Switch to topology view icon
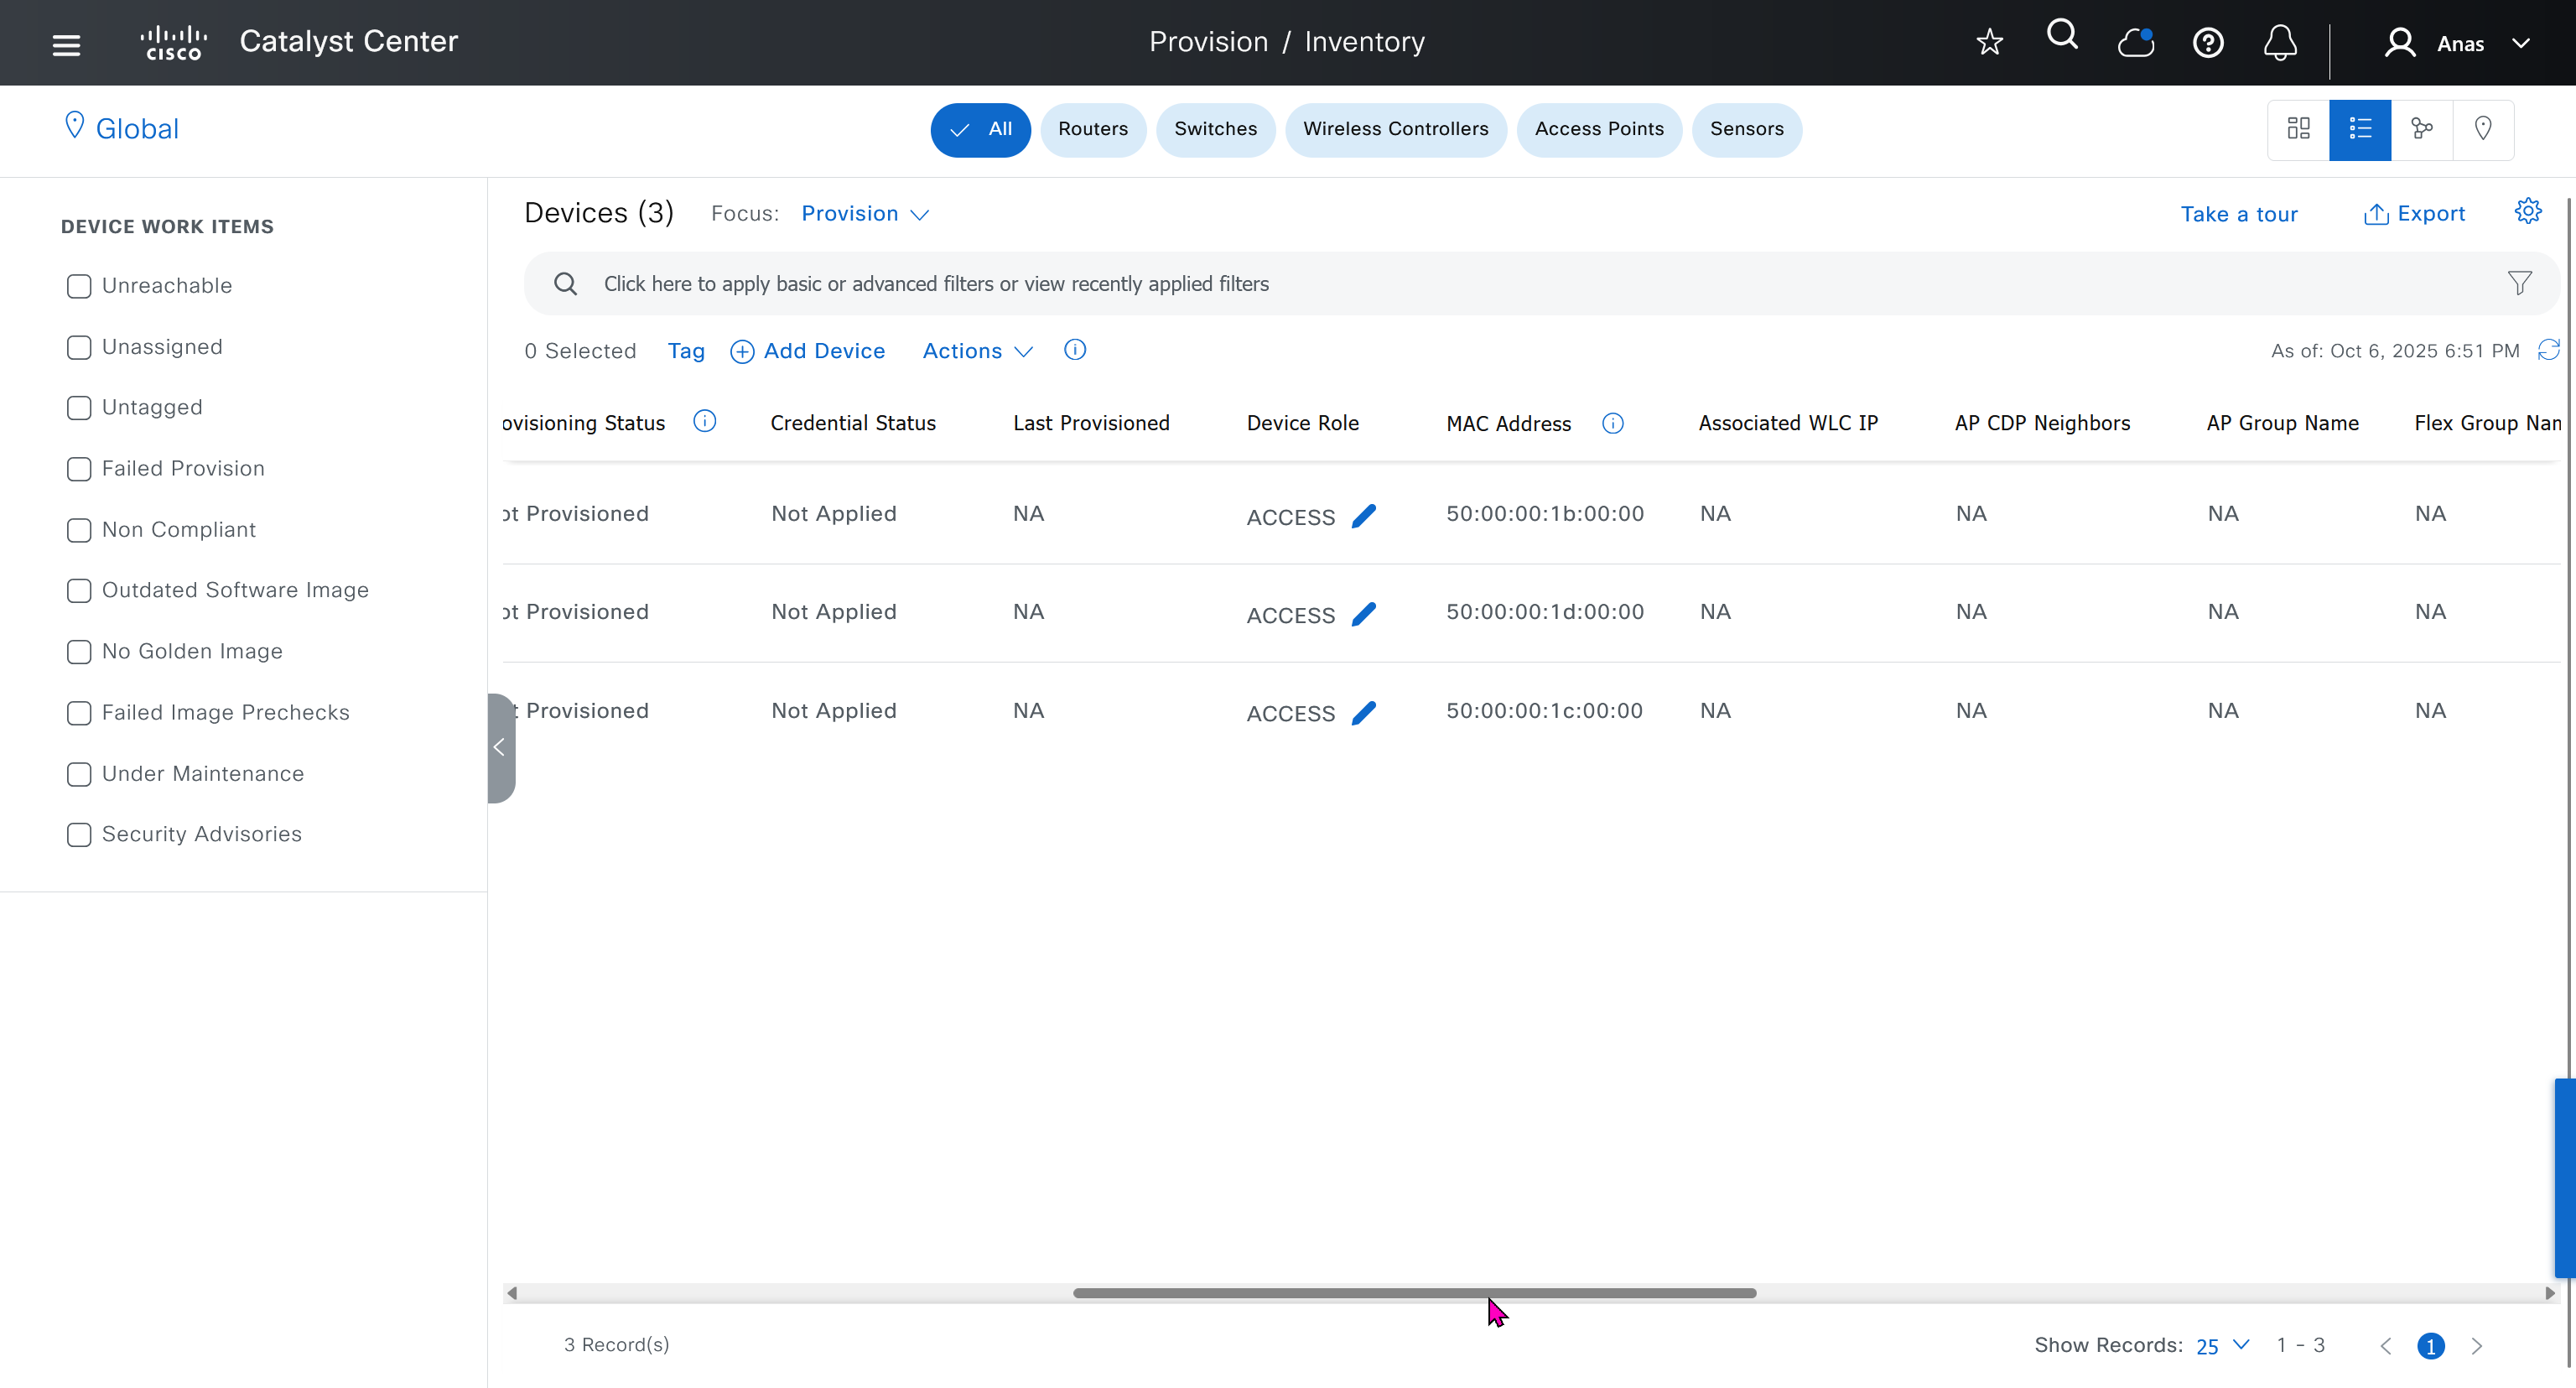The height and width of the screenshot is (1388, 2576). pyautogui.click(x=2421, y=129)
